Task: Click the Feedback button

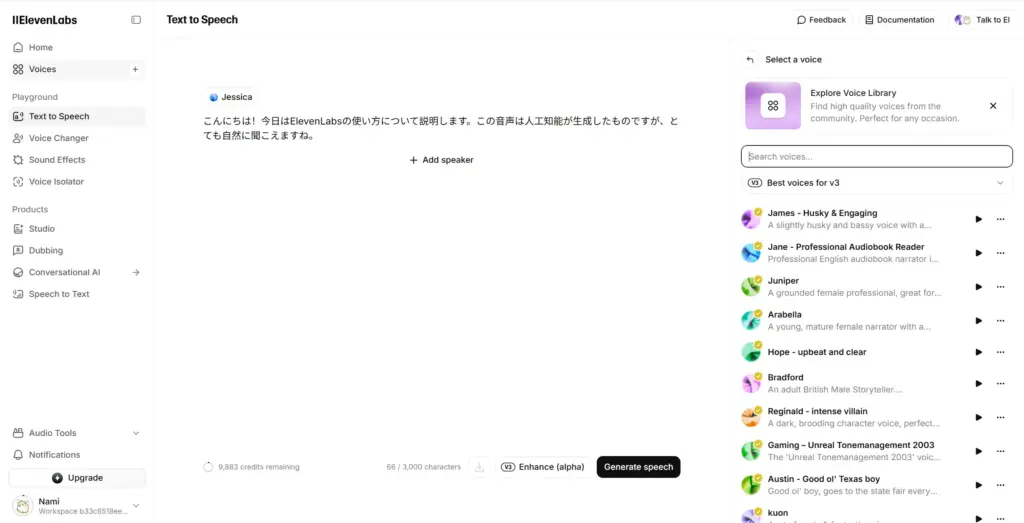Action: (x=821, y=20)
